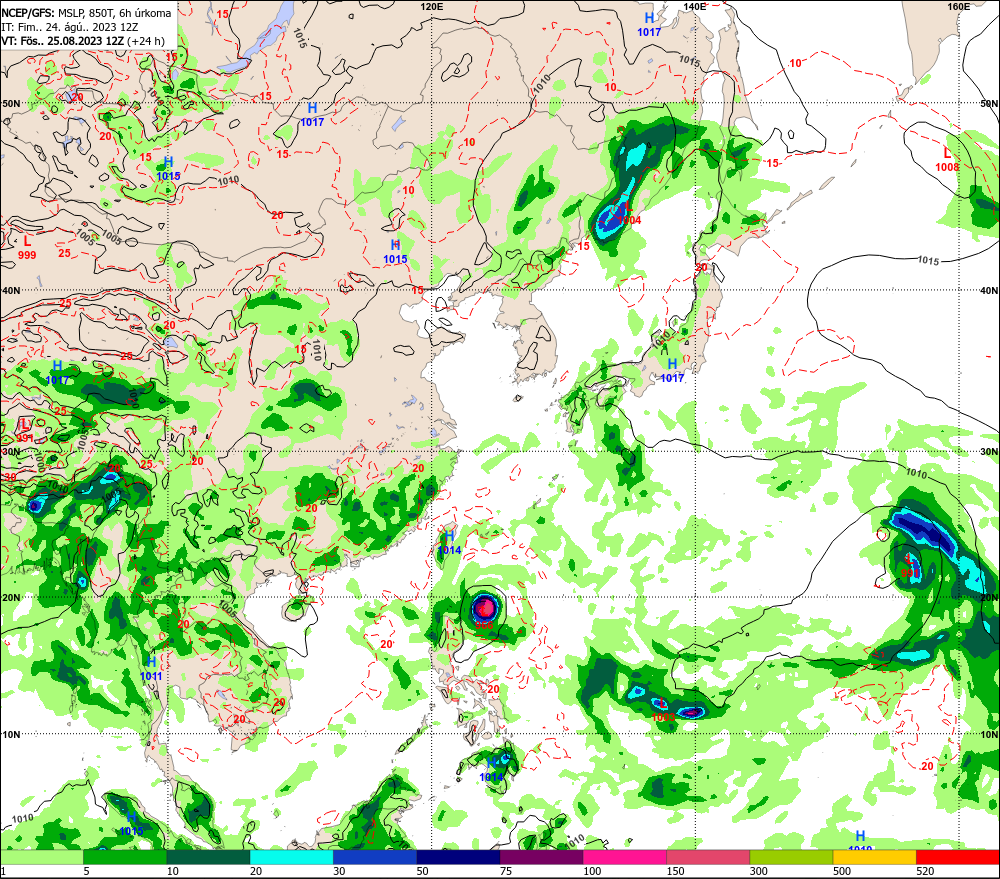Click the H 1017 high over the Tibet region
Screen dimensions: 1000x879
(57, 373)
